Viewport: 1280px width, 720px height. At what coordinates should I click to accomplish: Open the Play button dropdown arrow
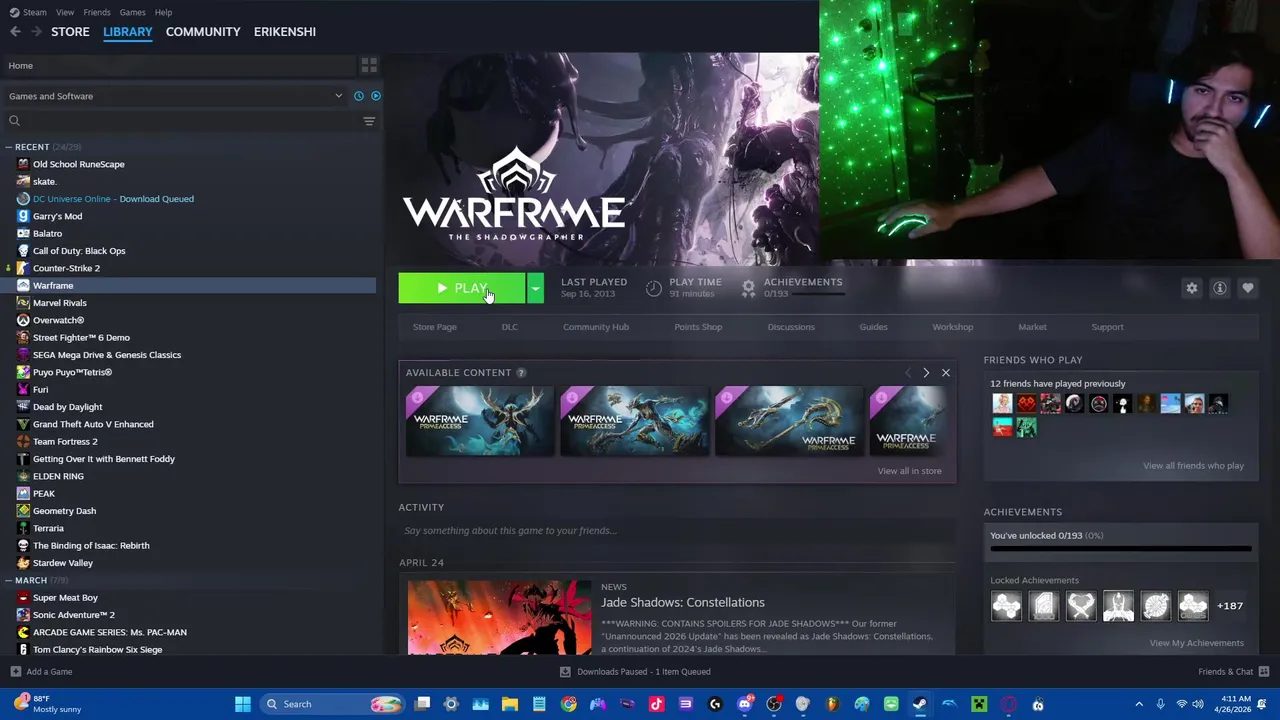click(x=536, y=288)
